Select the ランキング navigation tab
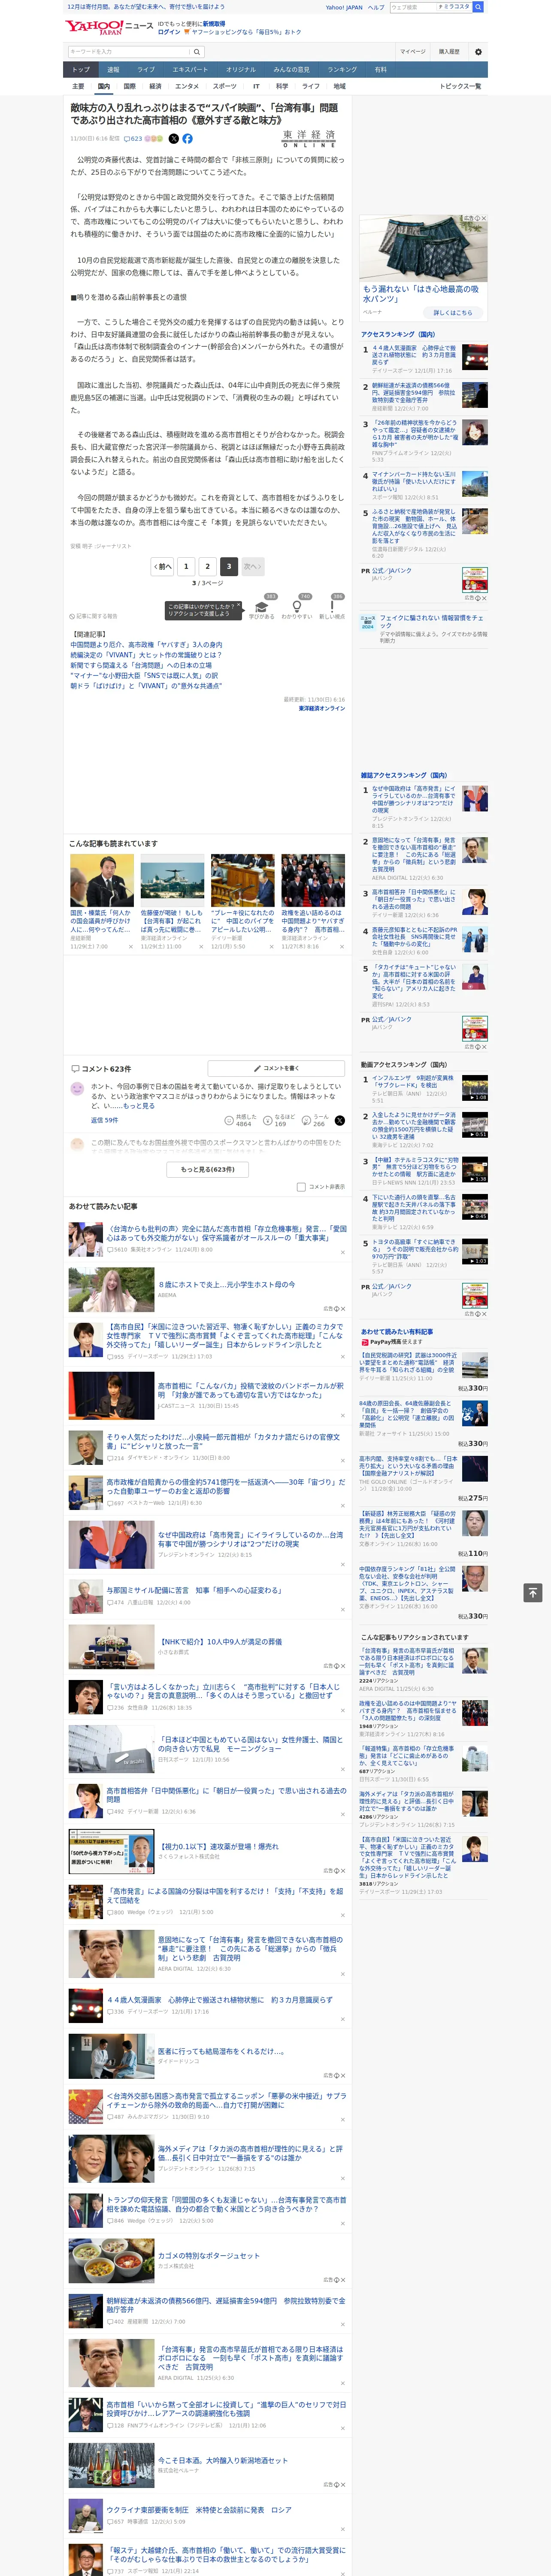The width and height of the screenshot is (551, 2576). 343,70
